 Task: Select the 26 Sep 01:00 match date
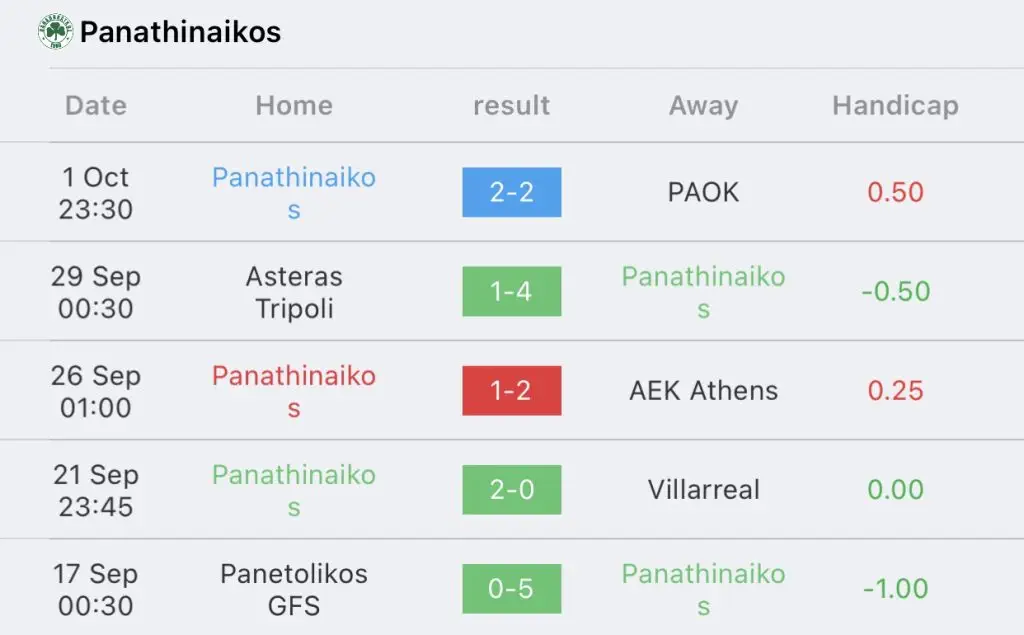tap(96, 391)
